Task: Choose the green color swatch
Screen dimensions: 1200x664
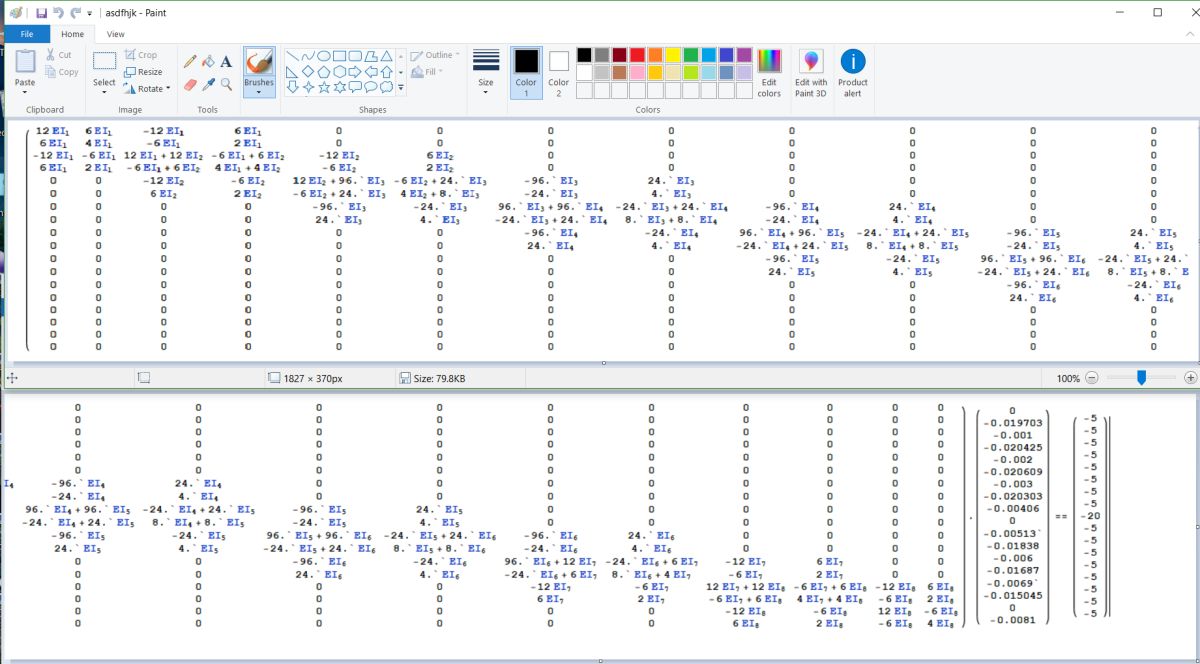Action: [x=692, y=55]
